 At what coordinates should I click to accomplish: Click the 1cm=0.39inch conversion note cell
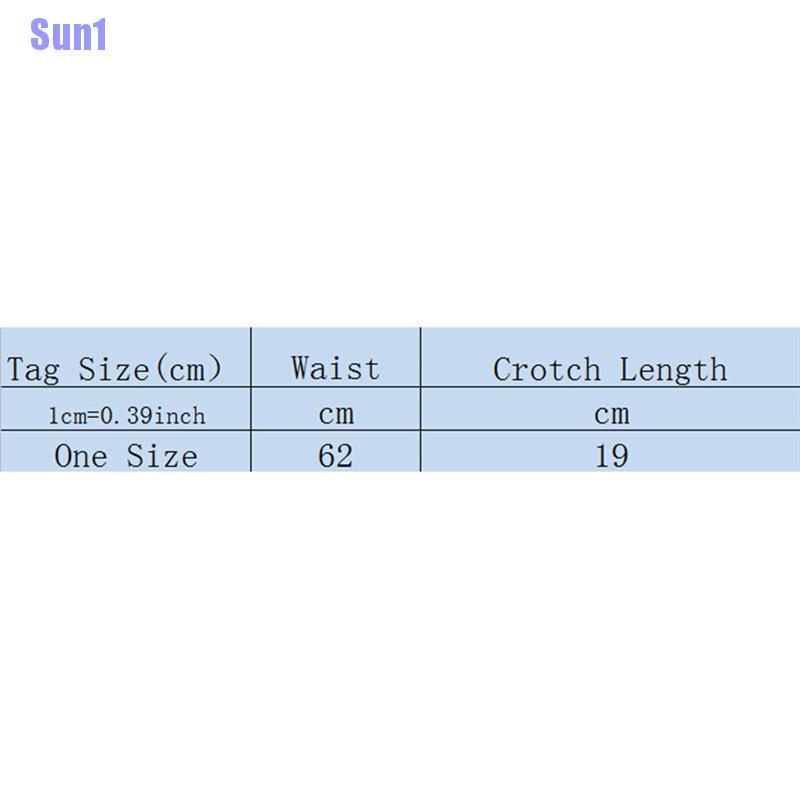[127, 415]
